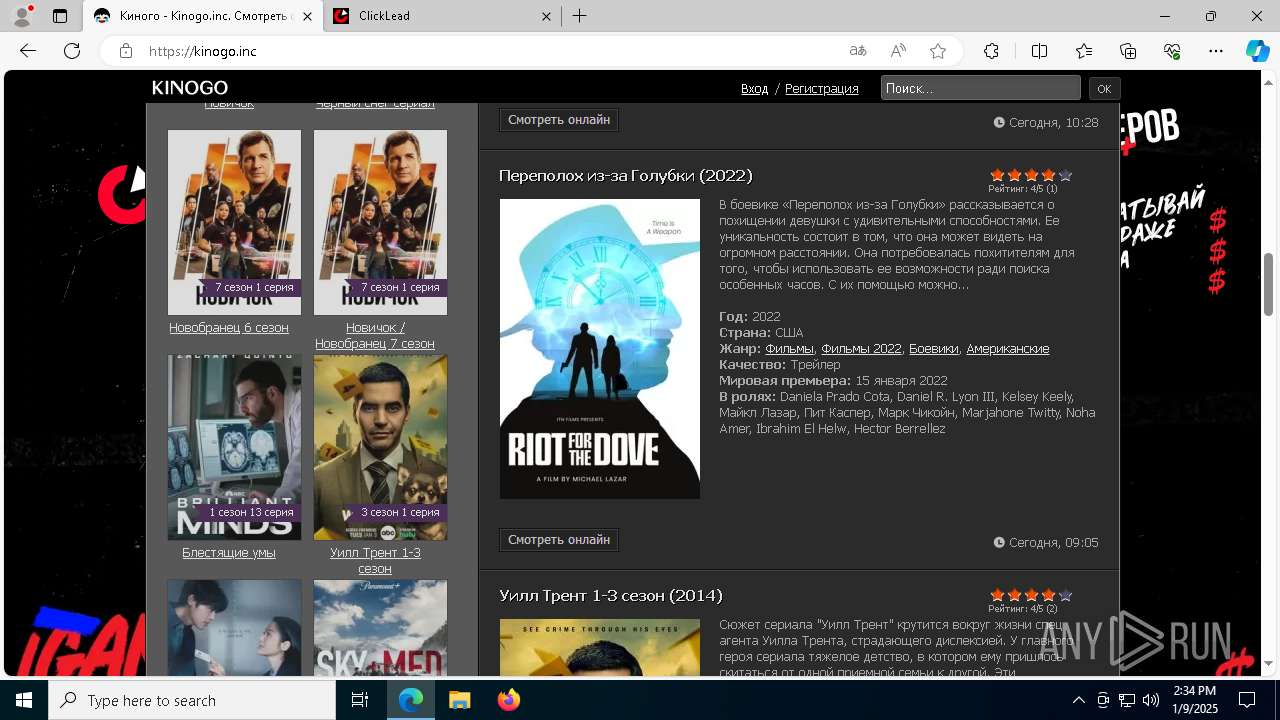Select the Боевики genre link

pos(934,349)
